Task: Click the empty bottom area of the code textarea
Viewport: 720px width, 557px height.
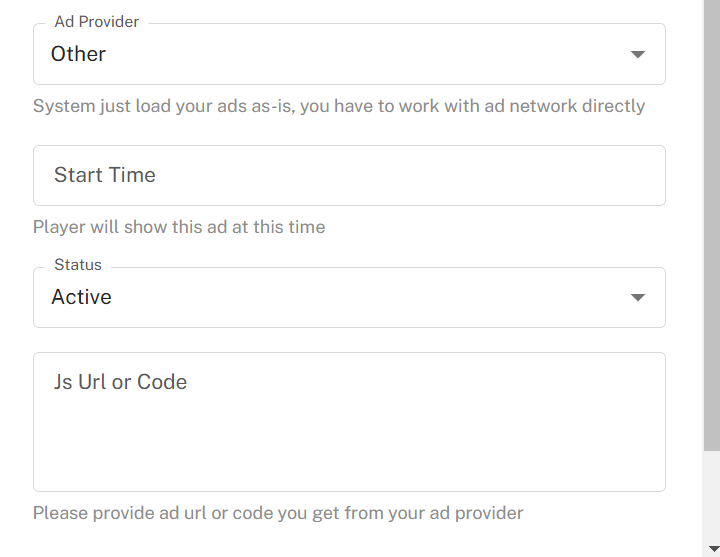Action: [x=349, y=465]
